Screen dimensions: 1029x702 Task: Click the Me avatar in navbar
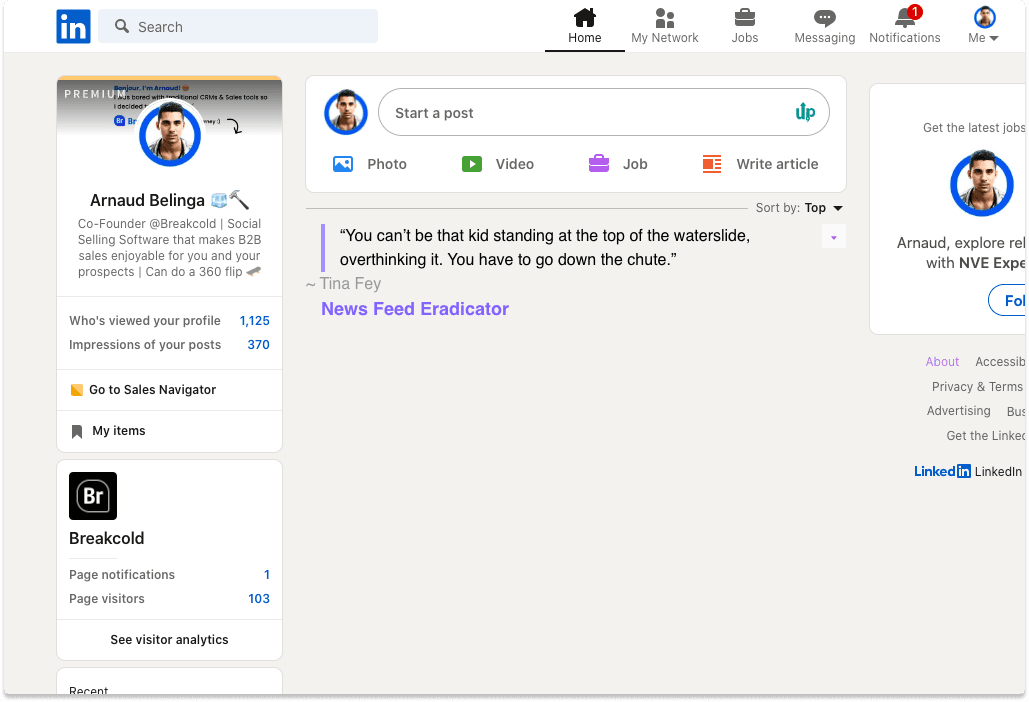tap(984, 17)
